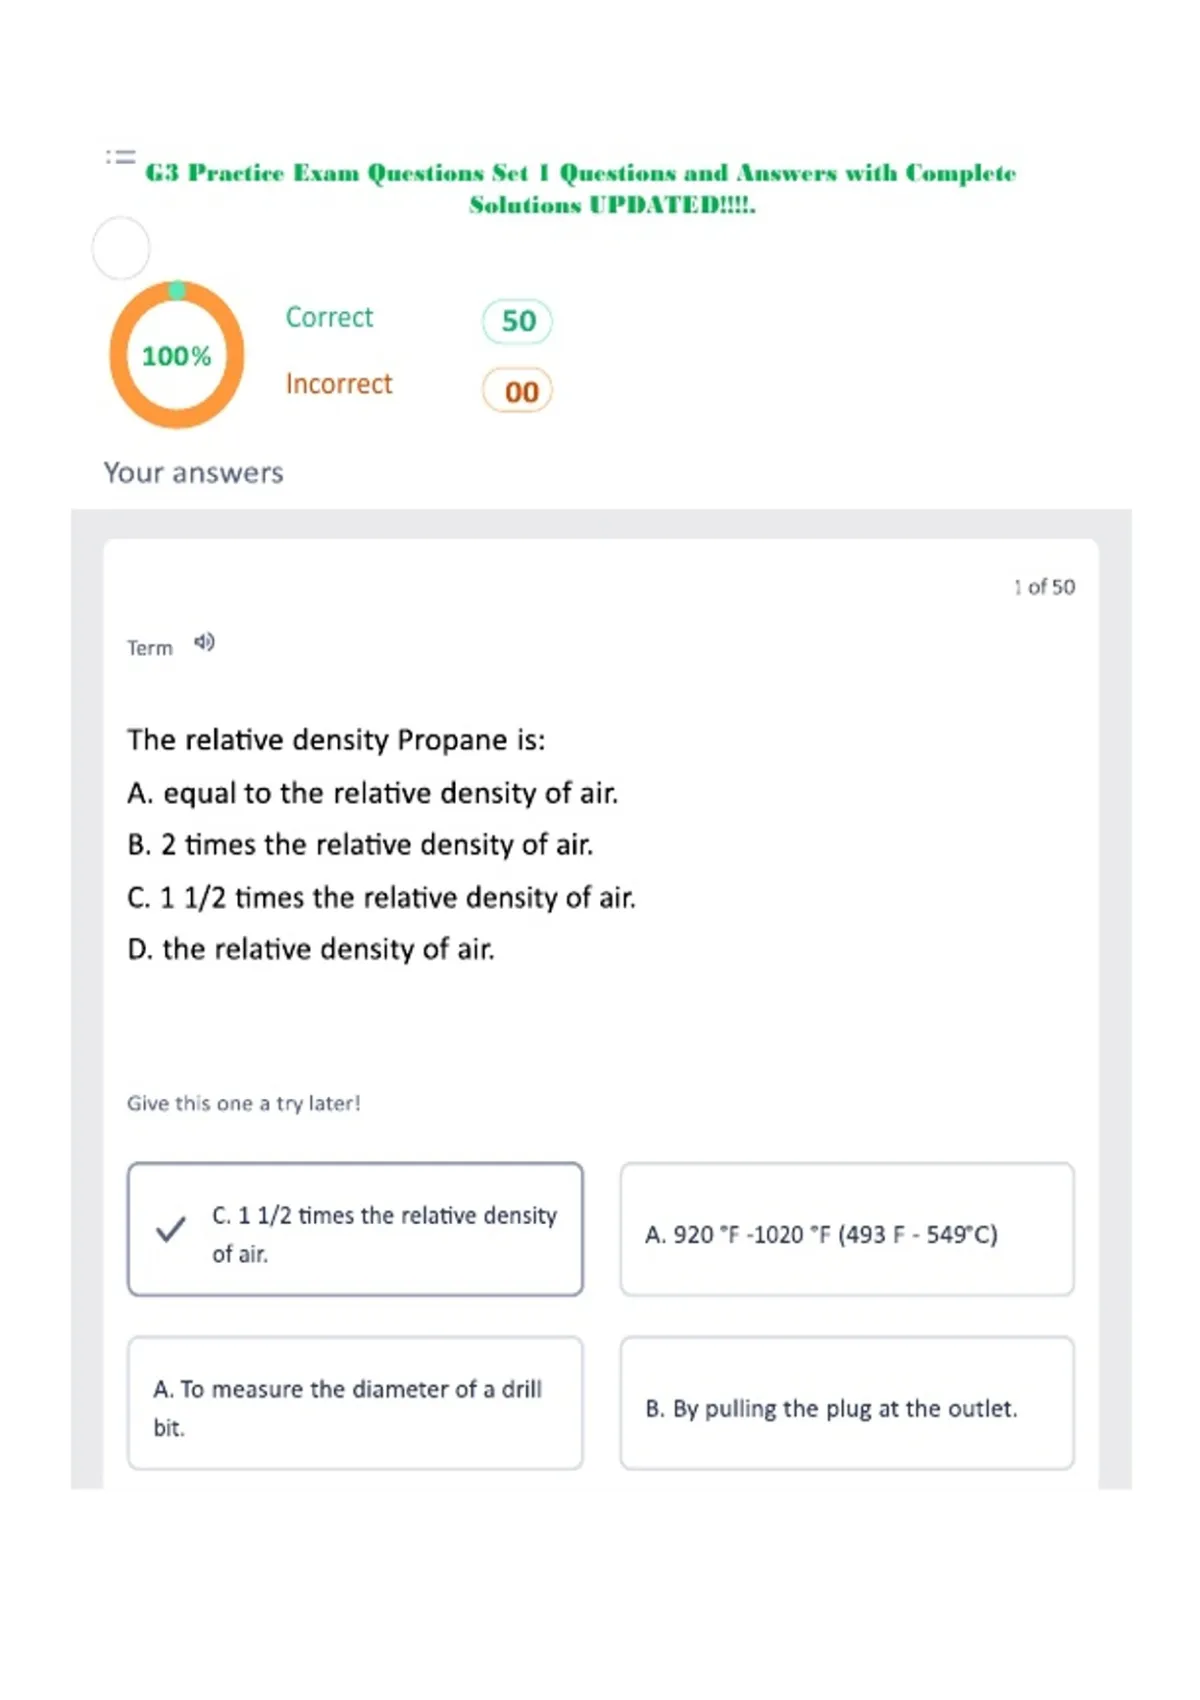
Task: Open the list menu icon by title
Action: 120,157
